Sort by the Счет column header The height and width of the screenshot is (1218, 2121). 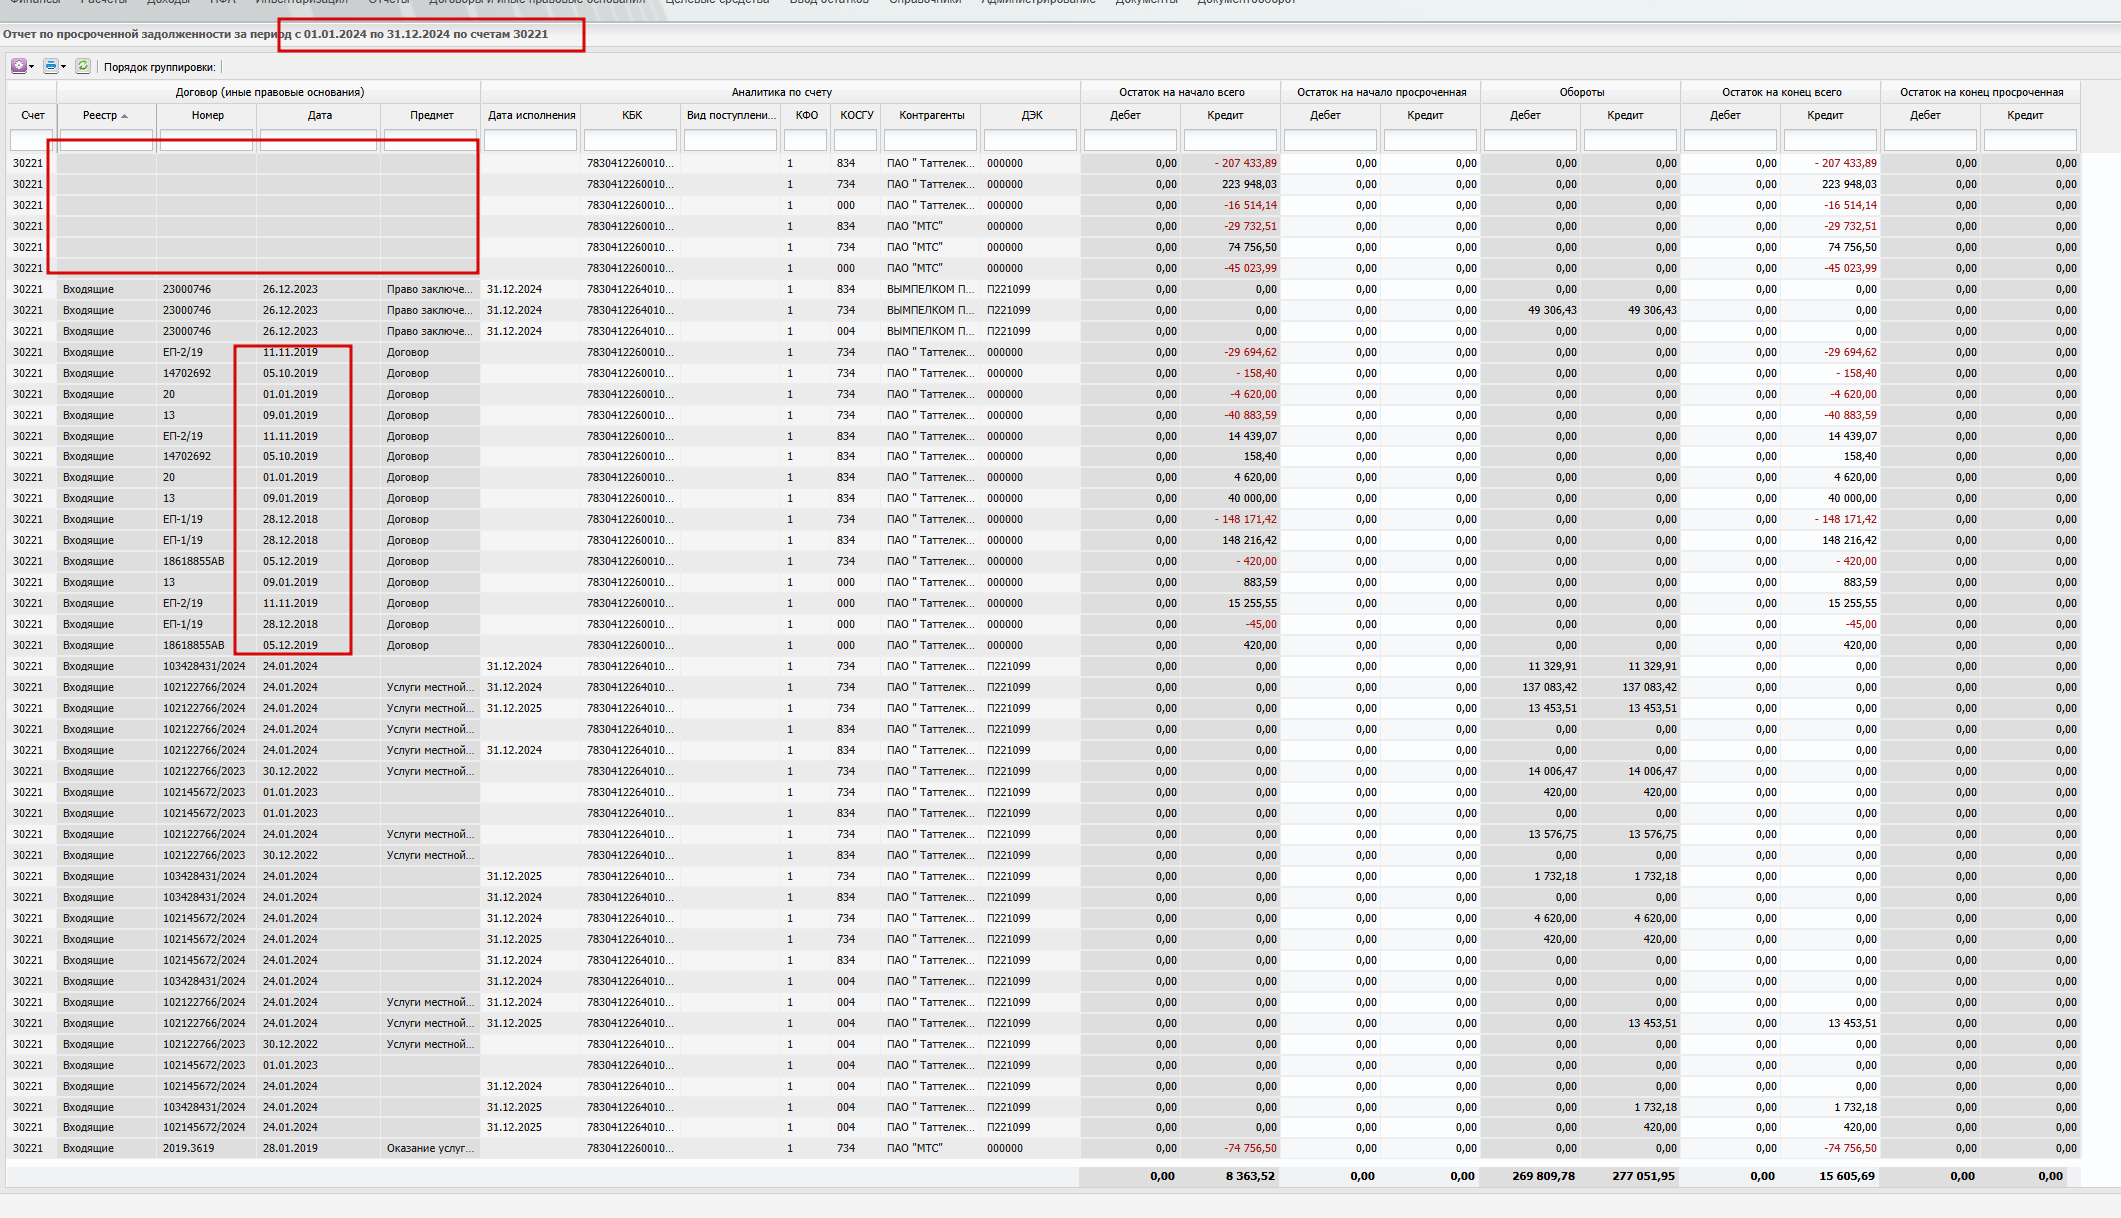pyautogui.click(x=33, y=115)
